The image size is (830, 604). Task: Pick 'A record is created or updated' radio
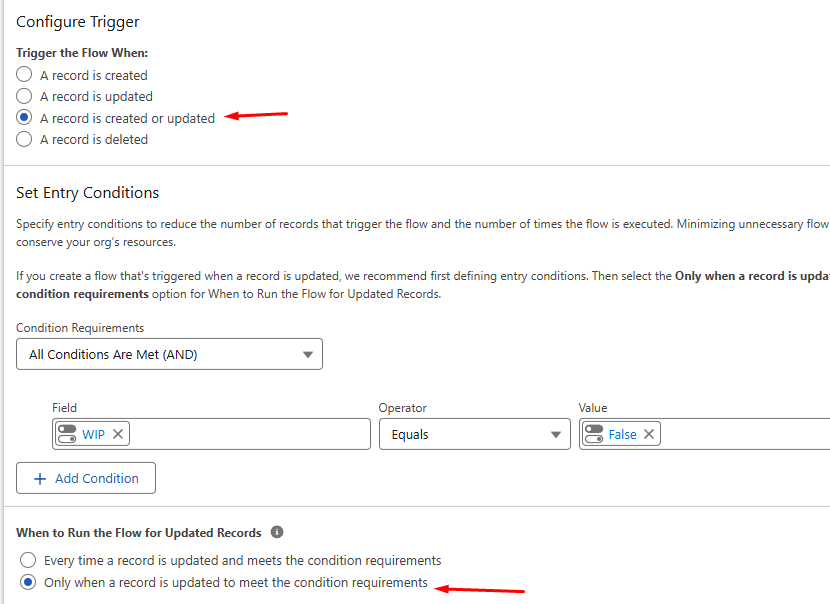24,118
